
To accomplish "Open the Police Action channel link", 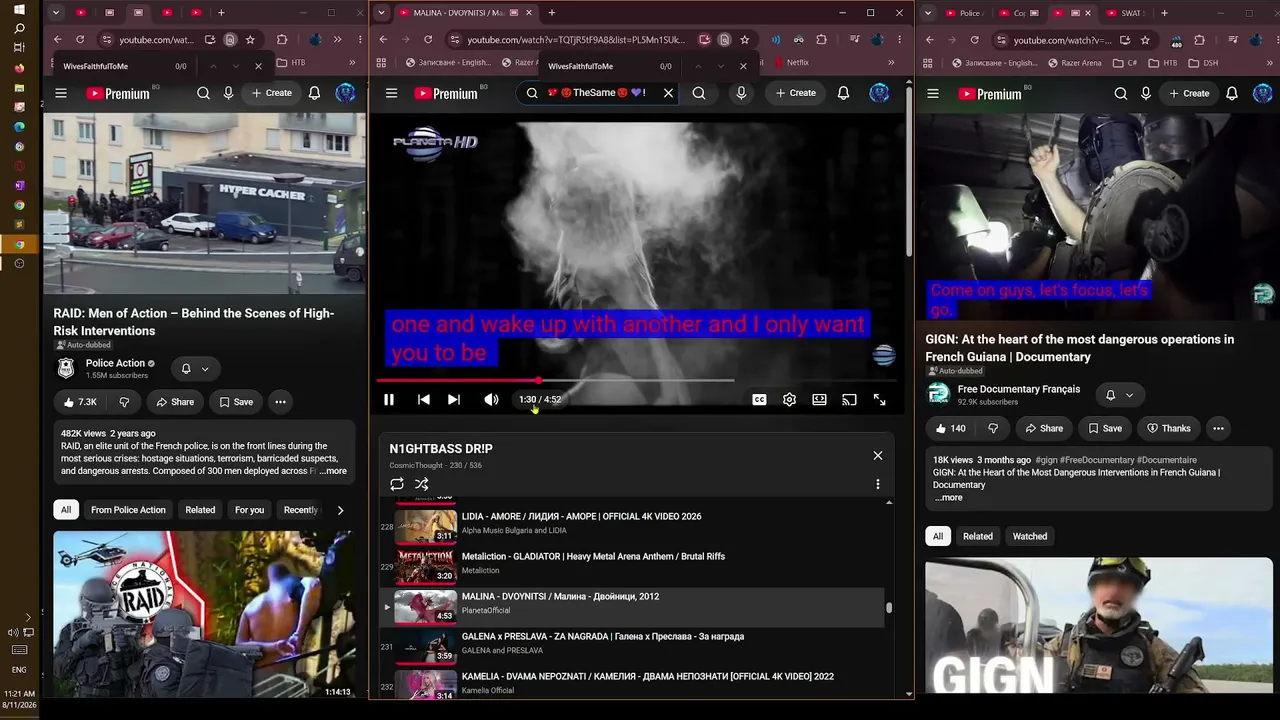I will coord(115,363).
